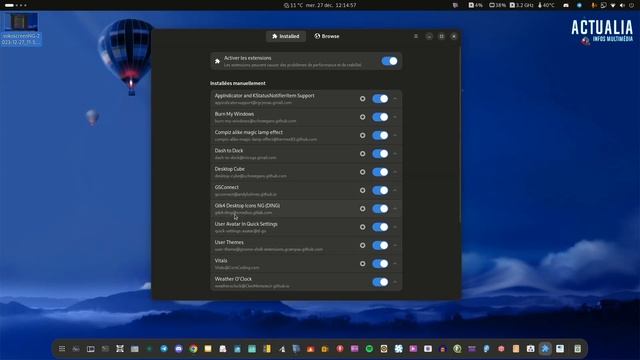640x360 pixels.
Task: Click the workspace indicator in top bar
Action: (x=16, y=5)
